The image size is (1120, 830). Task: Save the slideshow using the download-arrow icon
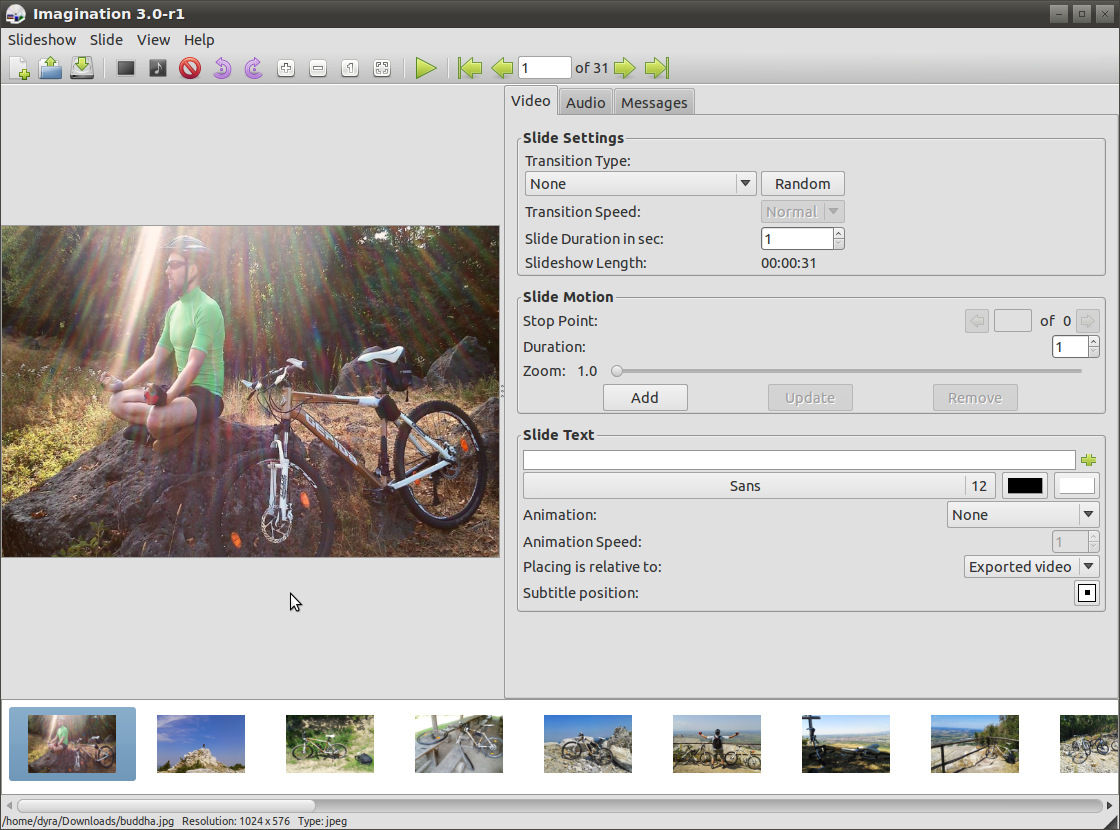click(82, 68)
